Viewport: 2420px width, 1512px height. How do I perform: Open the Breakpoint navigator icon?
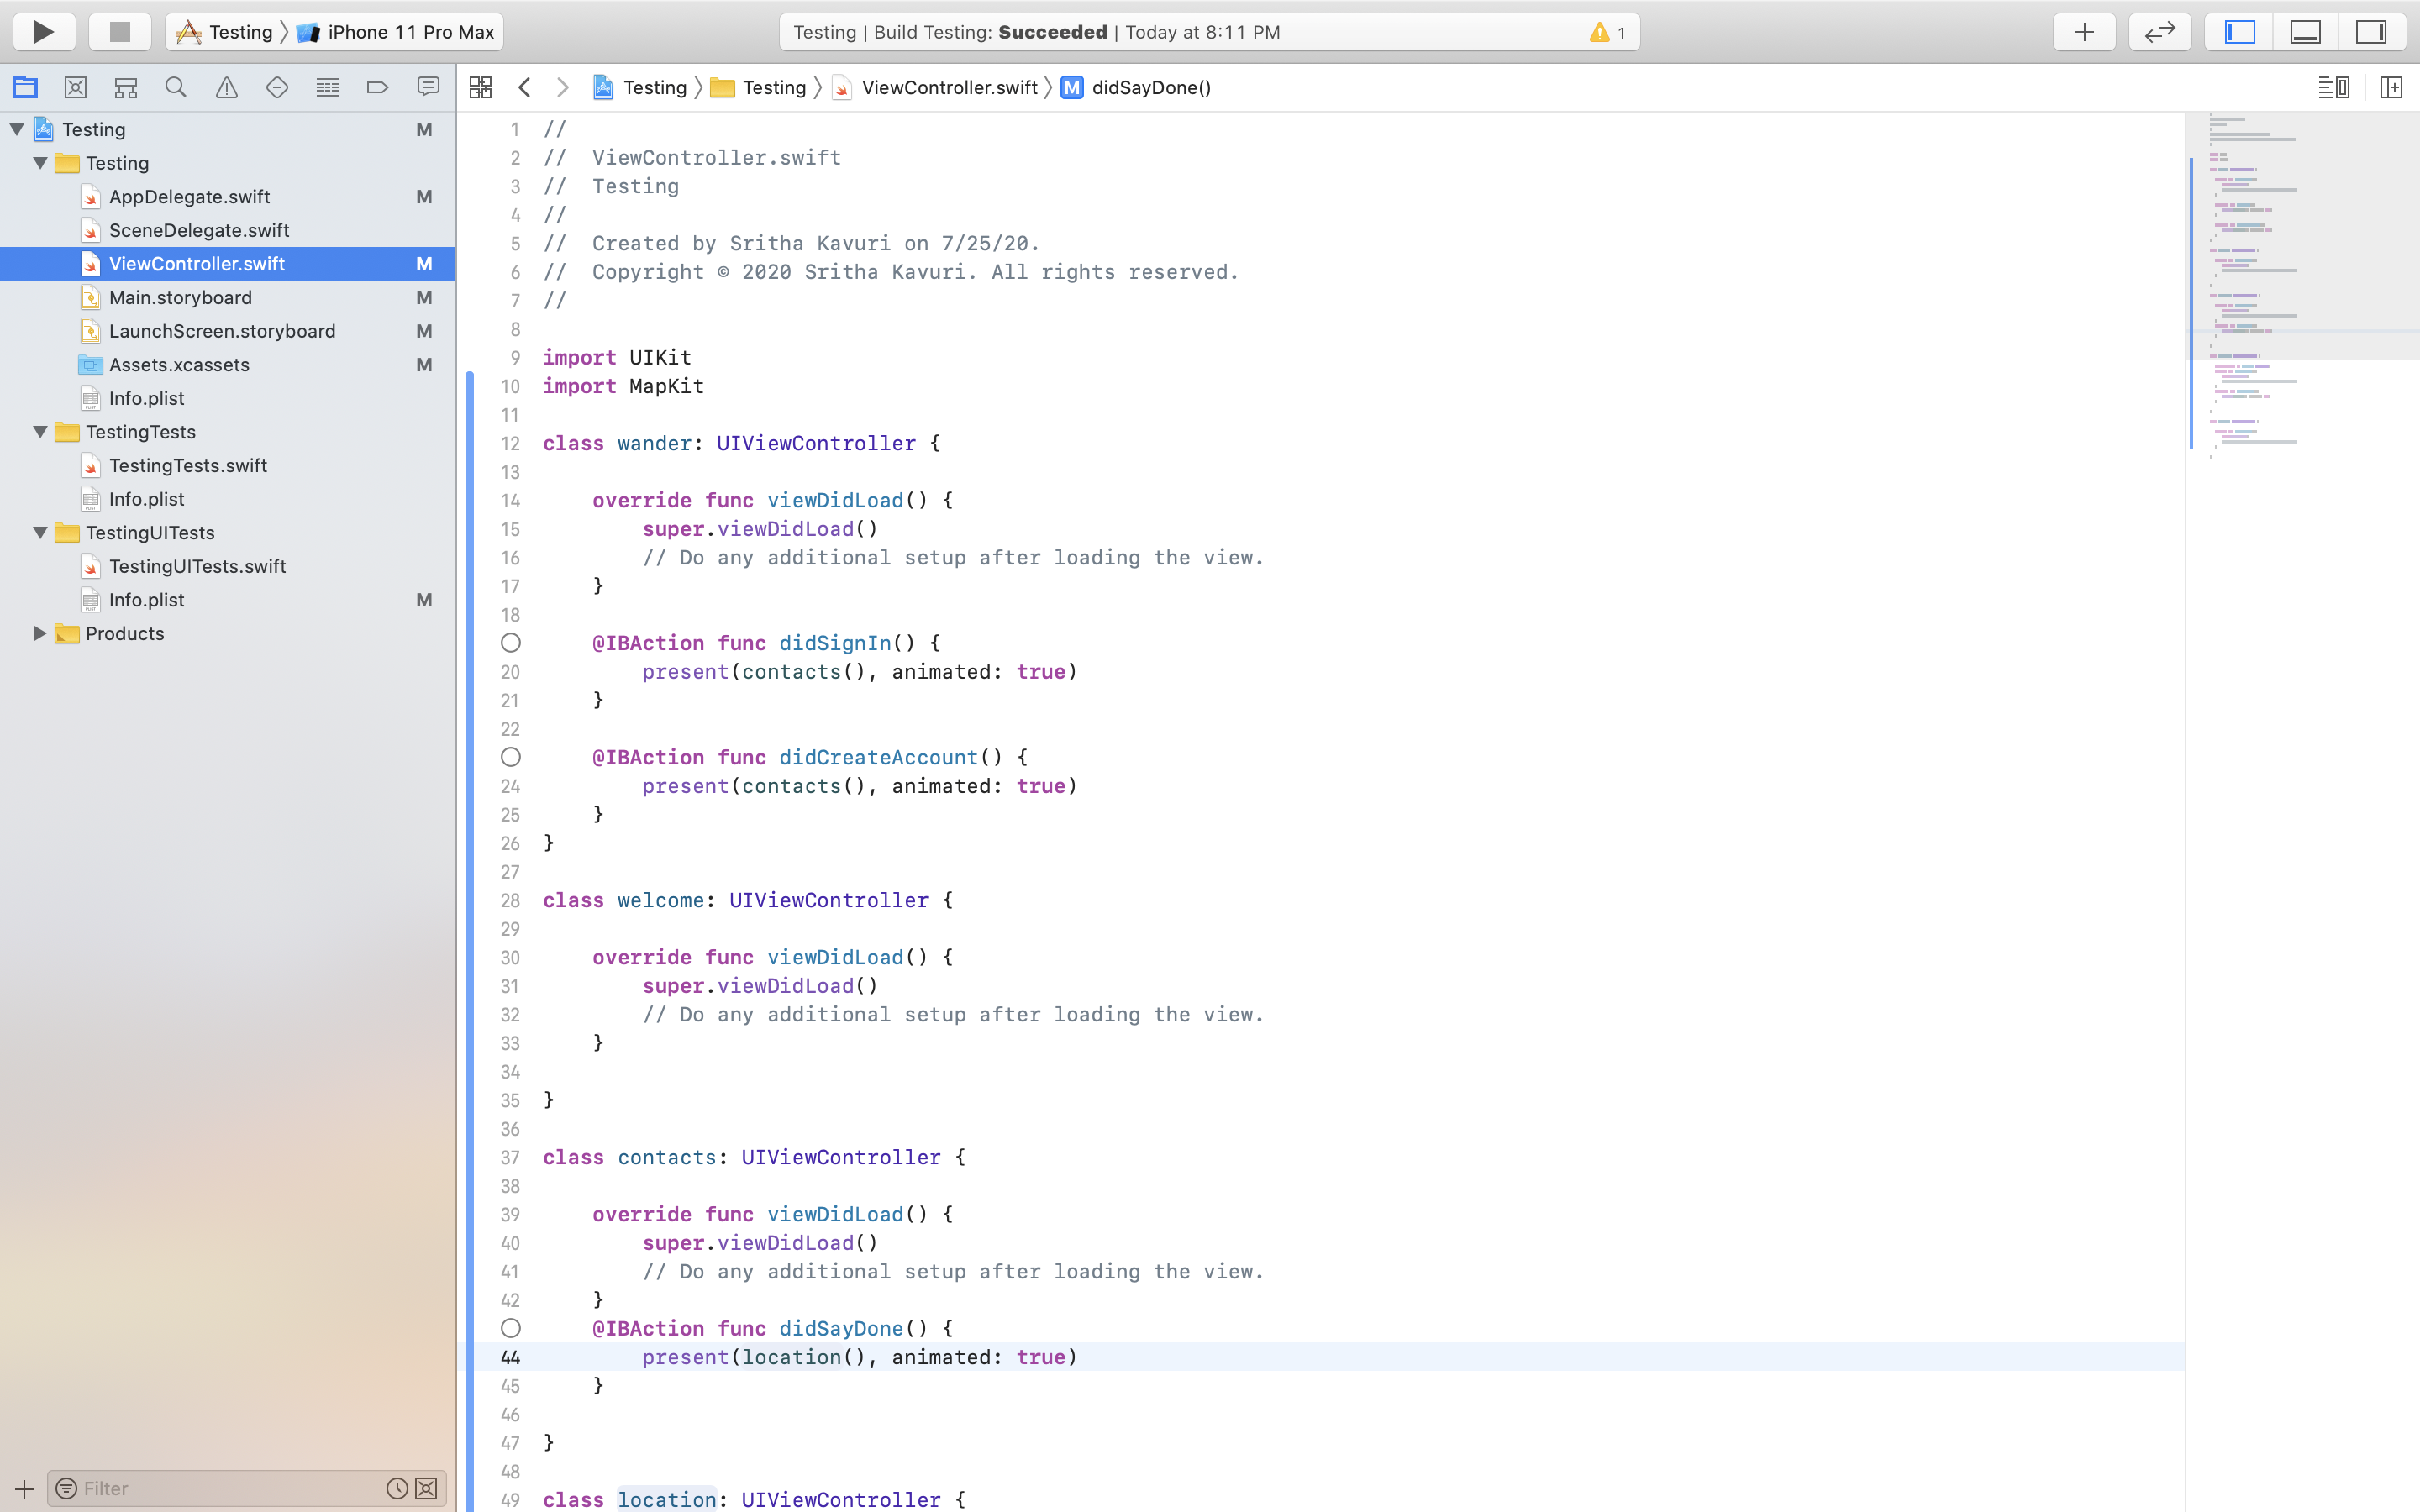(x=377, y=88)
